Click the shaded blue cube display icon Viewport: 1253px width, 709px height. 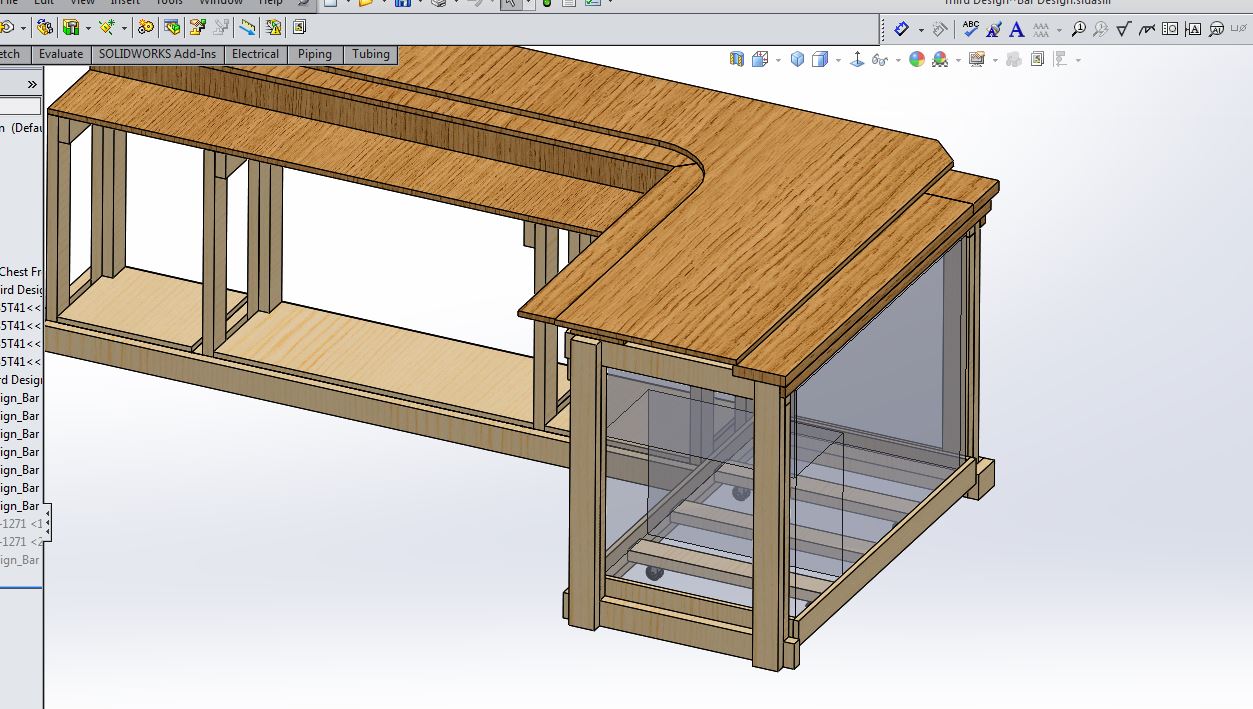[797, 59]
